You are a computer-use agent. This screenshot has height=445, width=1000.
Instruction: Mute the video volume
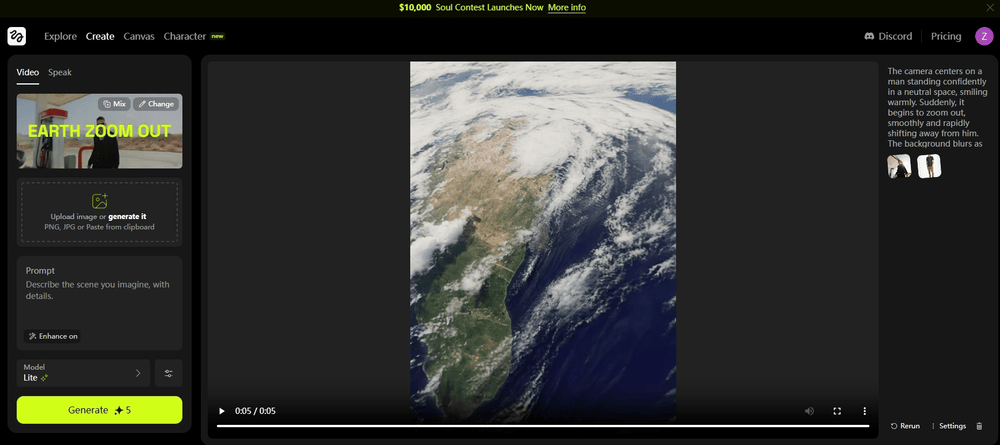tap(809, 411)
